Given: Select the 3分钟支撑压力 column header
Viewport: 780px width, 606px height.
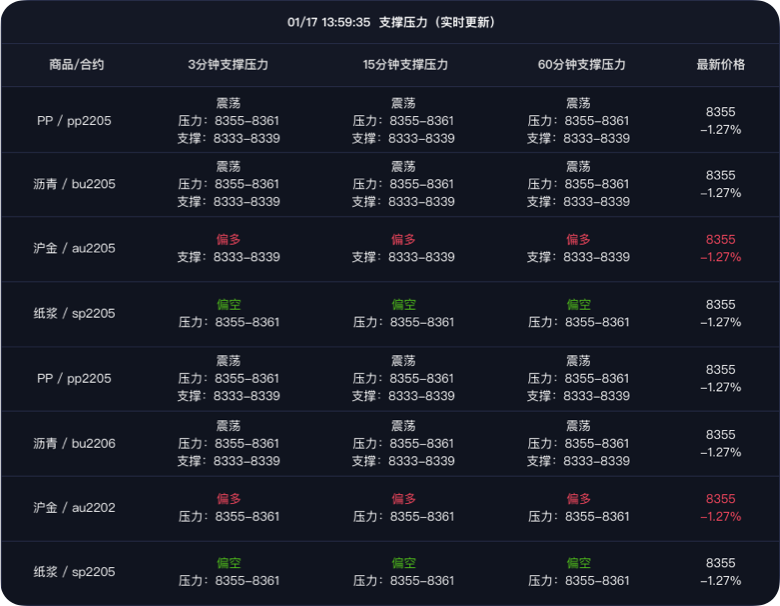Looking at the screenshot, I should point(228,65).
